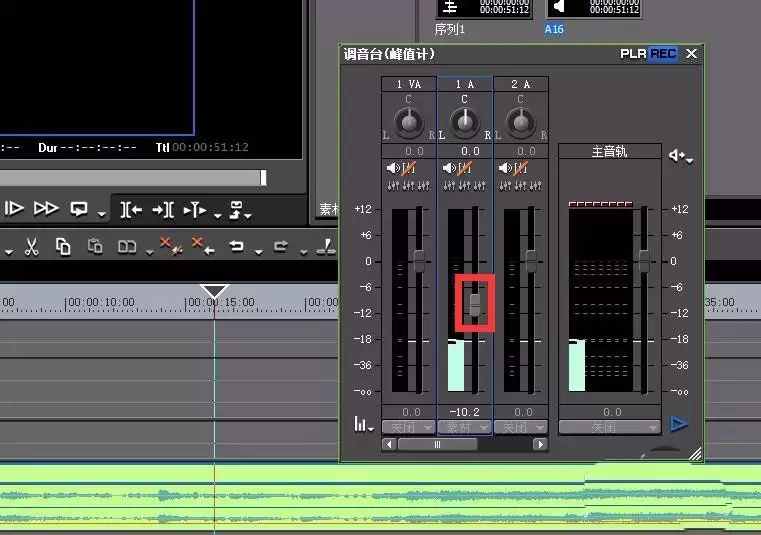This screenshot has height=535, width=761.
Task: Click the fader handle of track 2 A
Action: click(x=531, y=261)
